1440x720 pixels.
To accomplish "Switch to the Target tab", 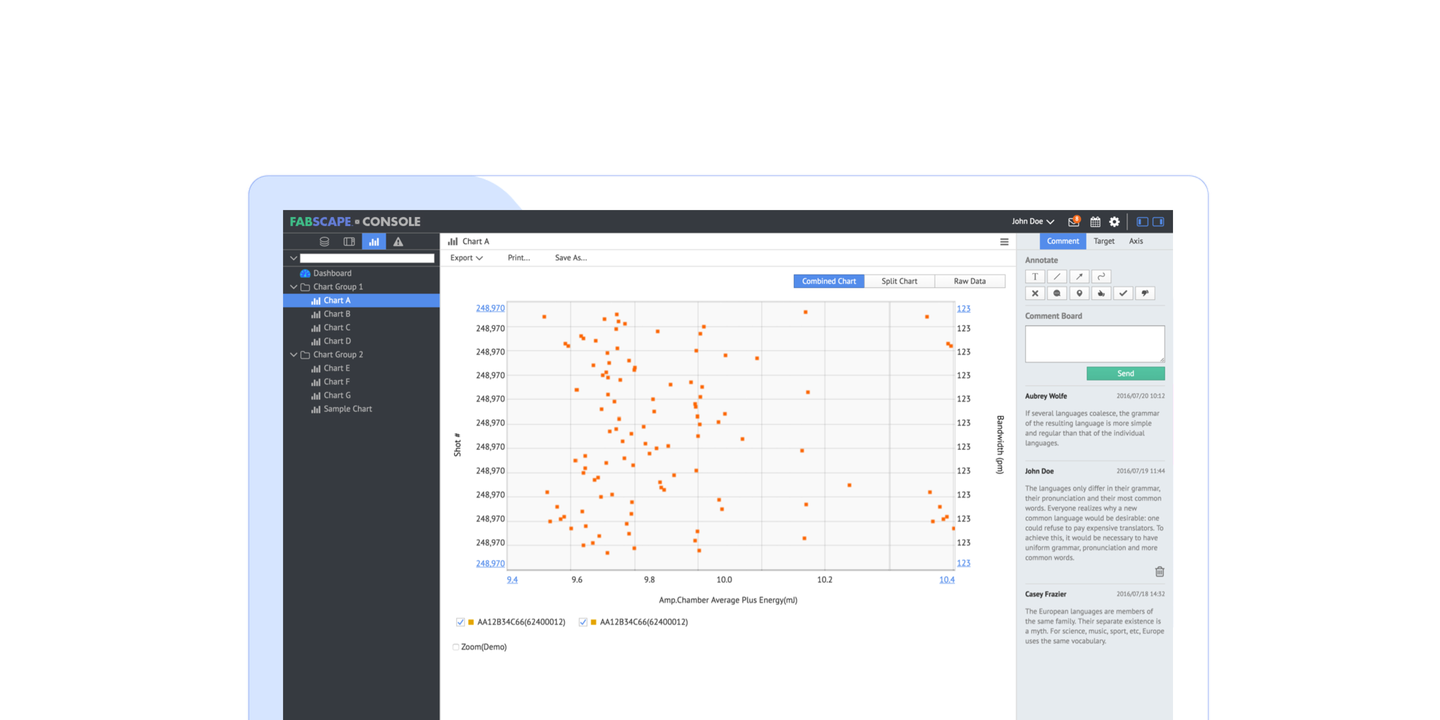I will [x=1104, y=241].
